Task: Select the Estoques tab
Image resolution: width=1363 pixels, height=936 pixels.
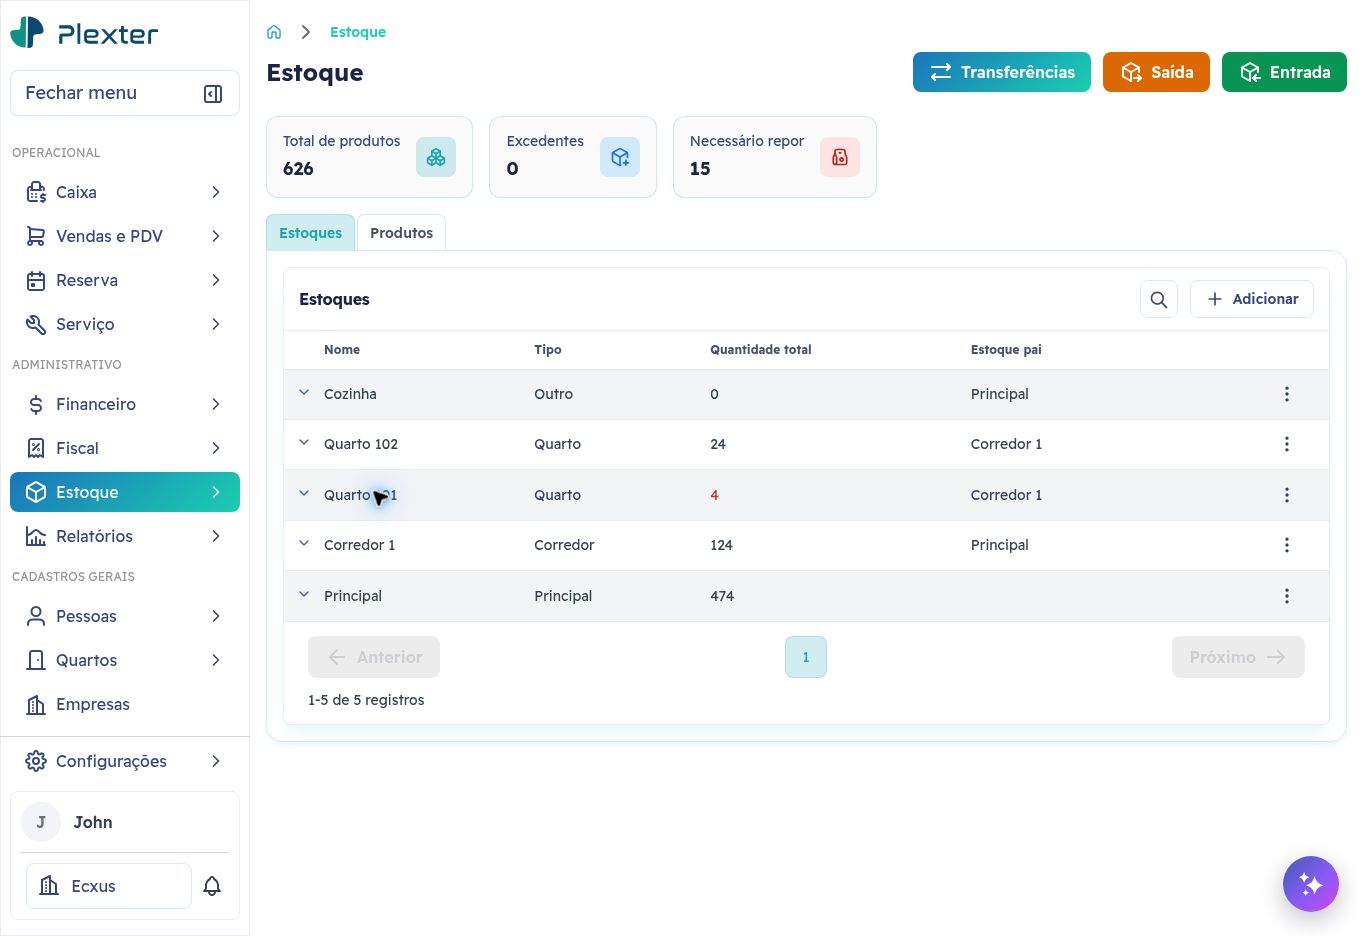Action: click(310, 232)
